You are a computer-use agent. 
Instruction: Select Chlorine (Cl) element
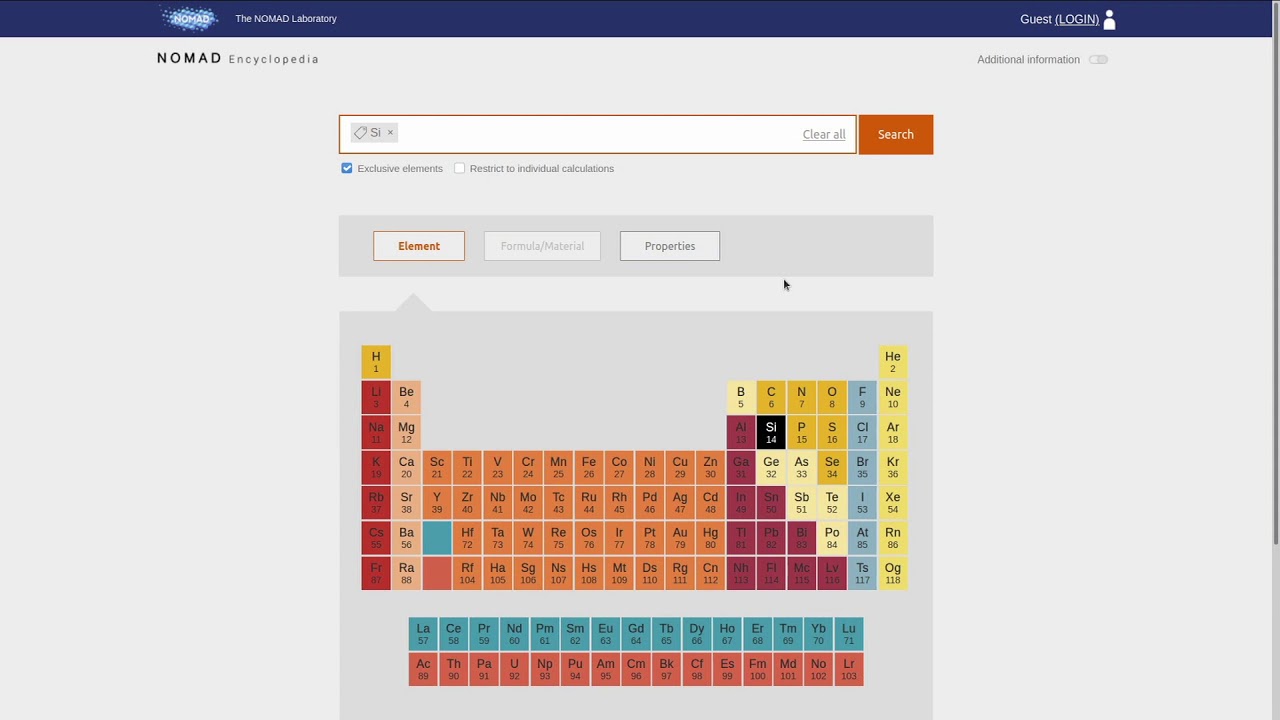tap(862, 432)
